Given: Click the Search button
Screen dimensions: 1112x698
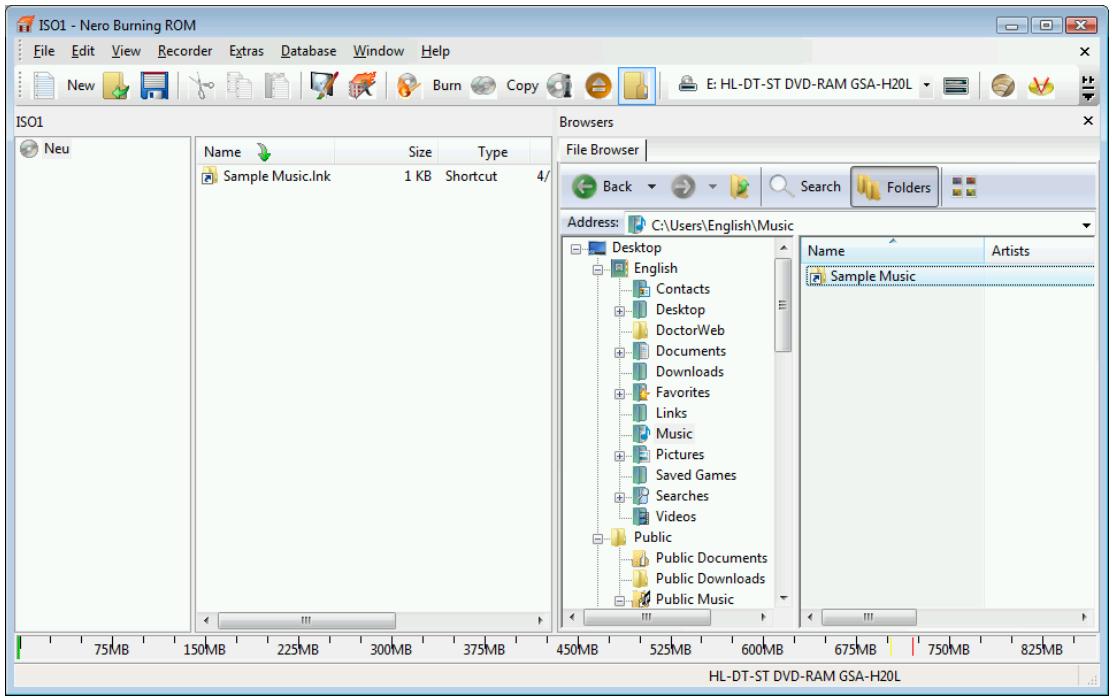Looking at the screenshot, I should pyautogui.click(x=805, y=187).
